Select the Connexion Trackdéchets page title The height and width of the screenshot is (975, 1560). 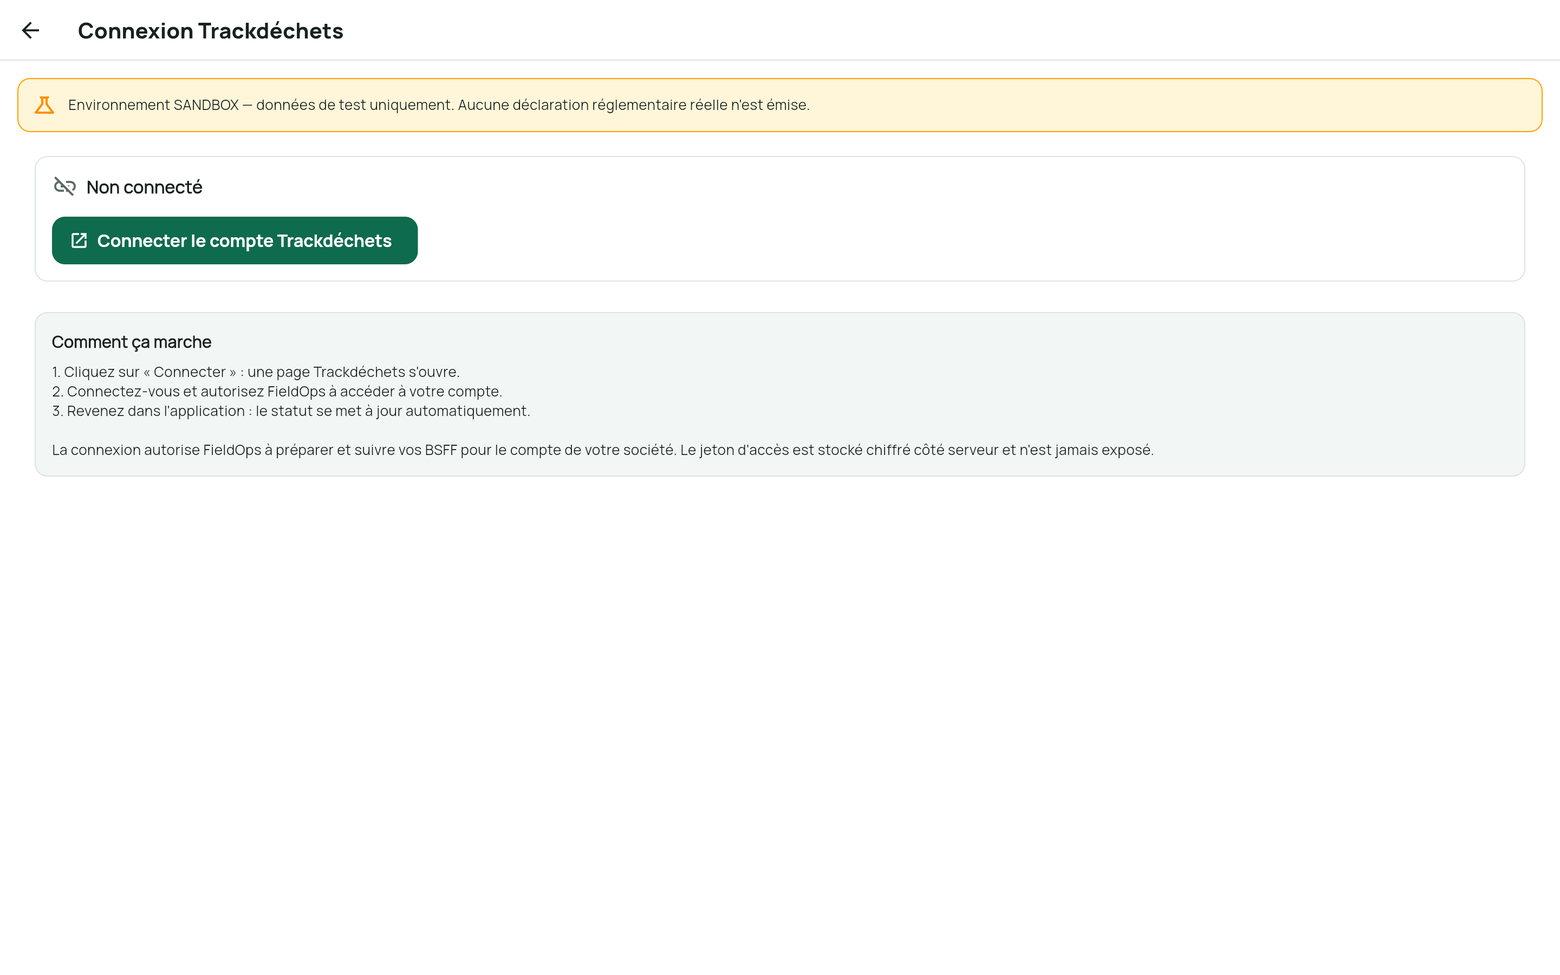(210, 31)
